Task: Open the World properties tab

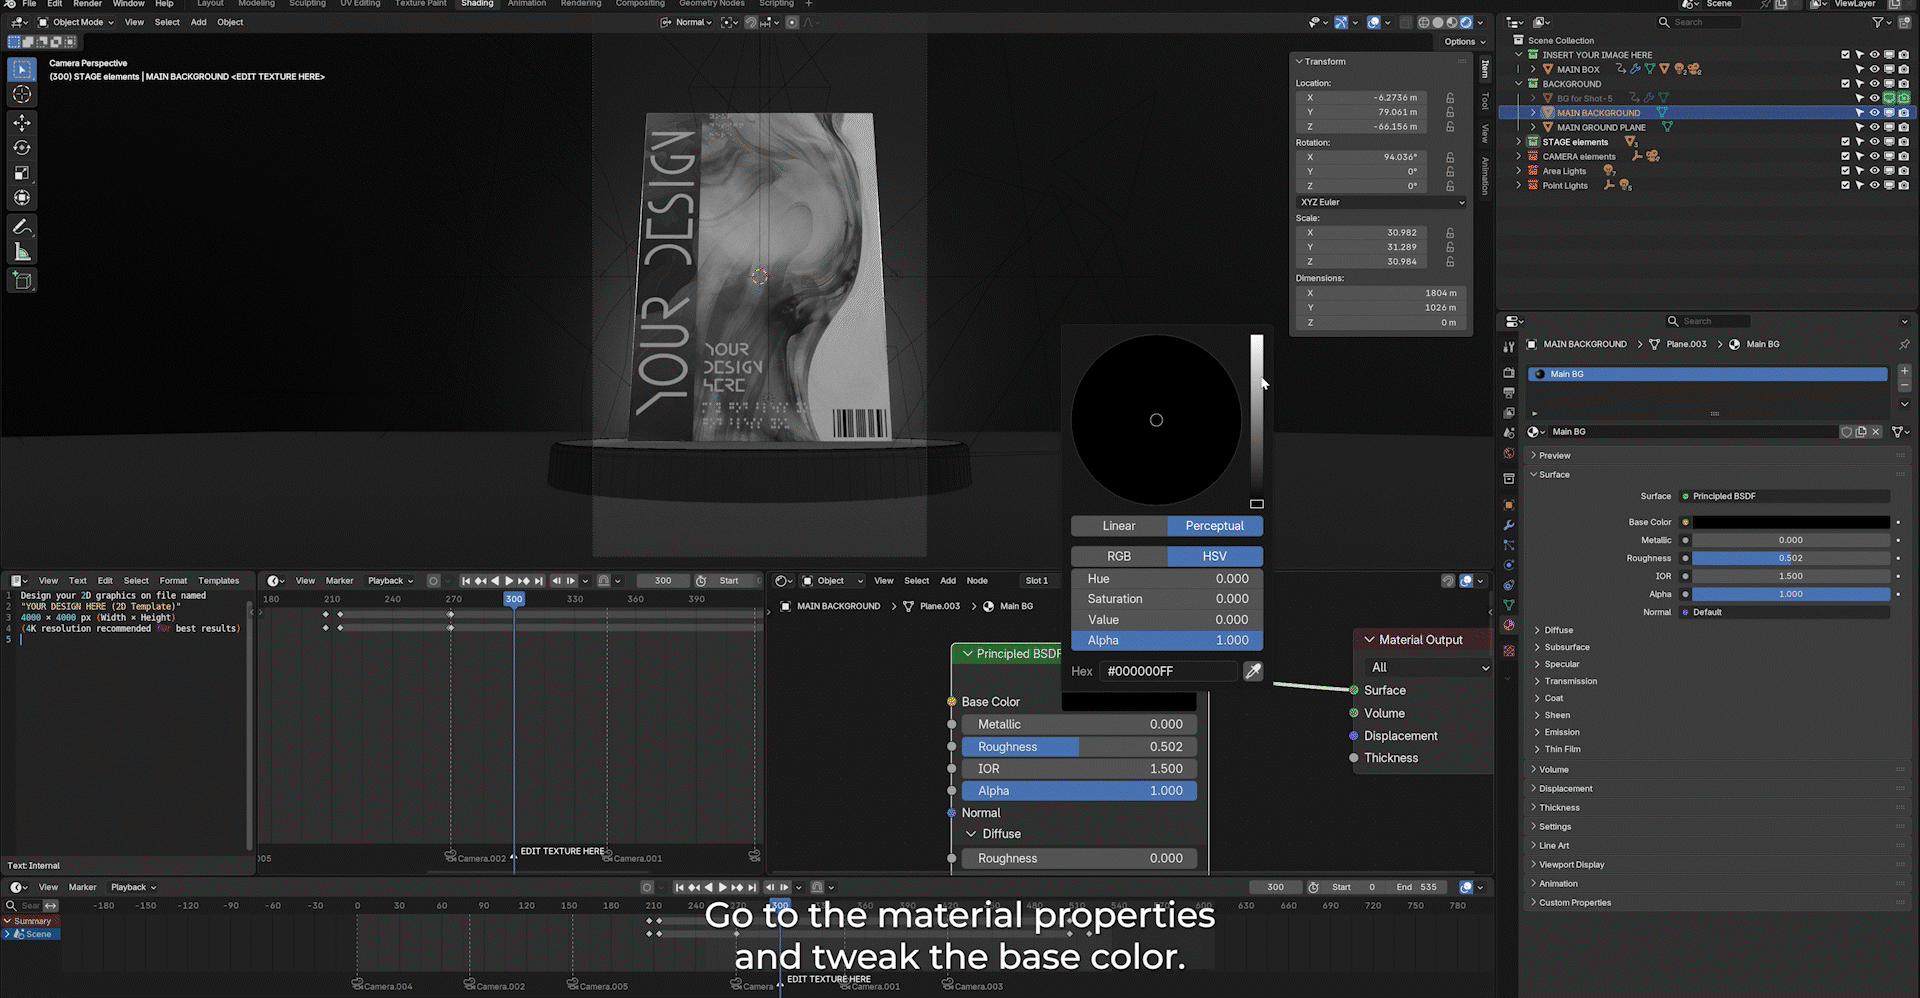Action: point(1509,453)
